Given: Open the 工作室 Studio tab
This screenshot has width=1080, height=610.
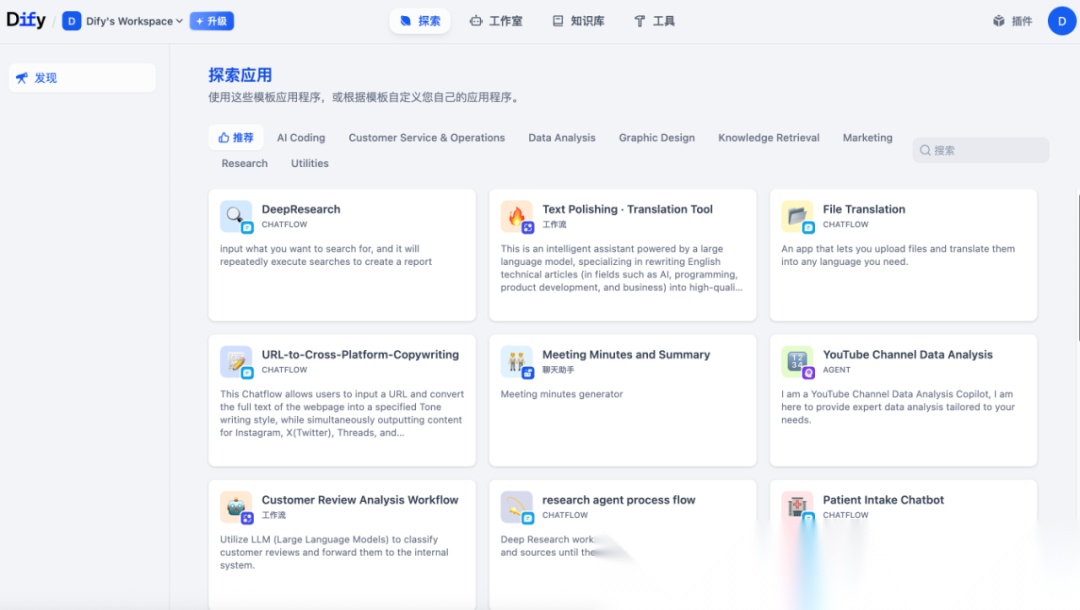Looking at the screenshot, I should click(x=496, y=21).
